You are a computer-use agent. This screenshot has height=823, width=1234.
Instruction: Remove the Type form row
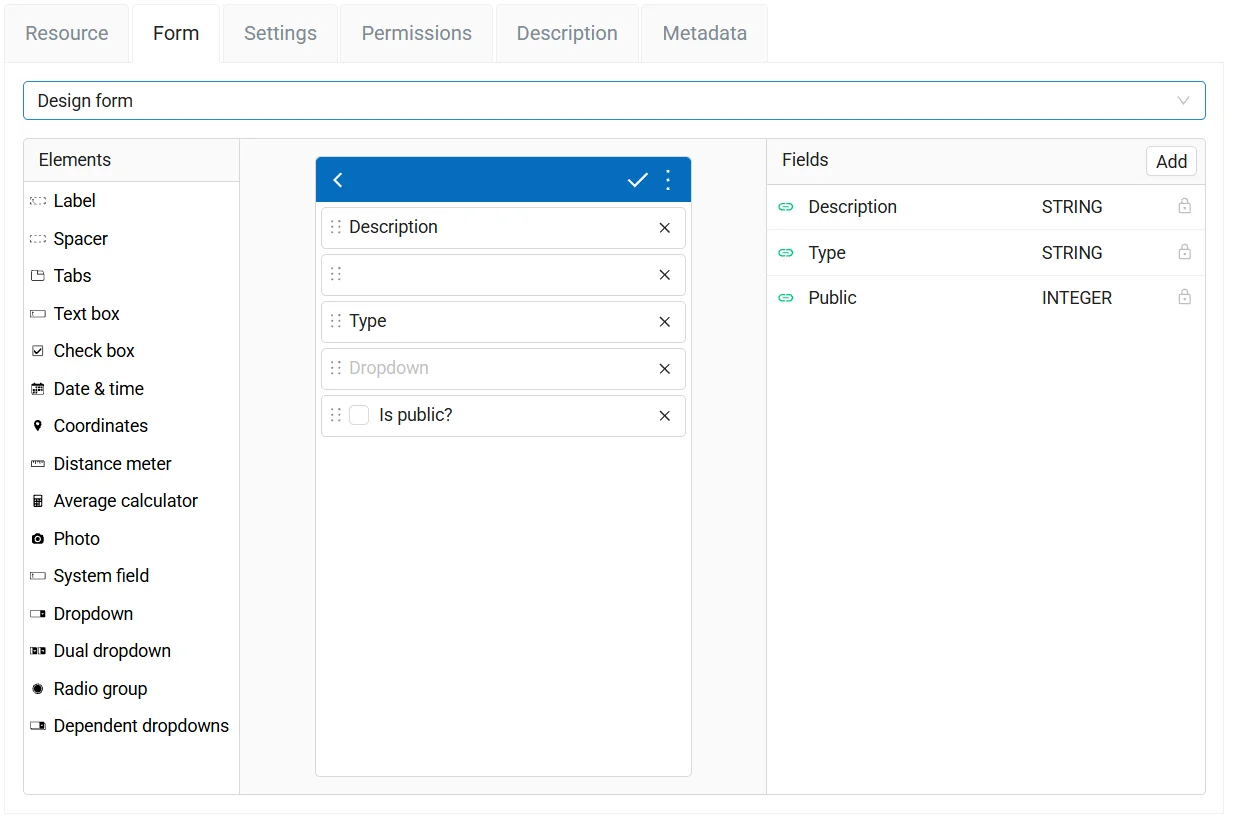point(665,322)
